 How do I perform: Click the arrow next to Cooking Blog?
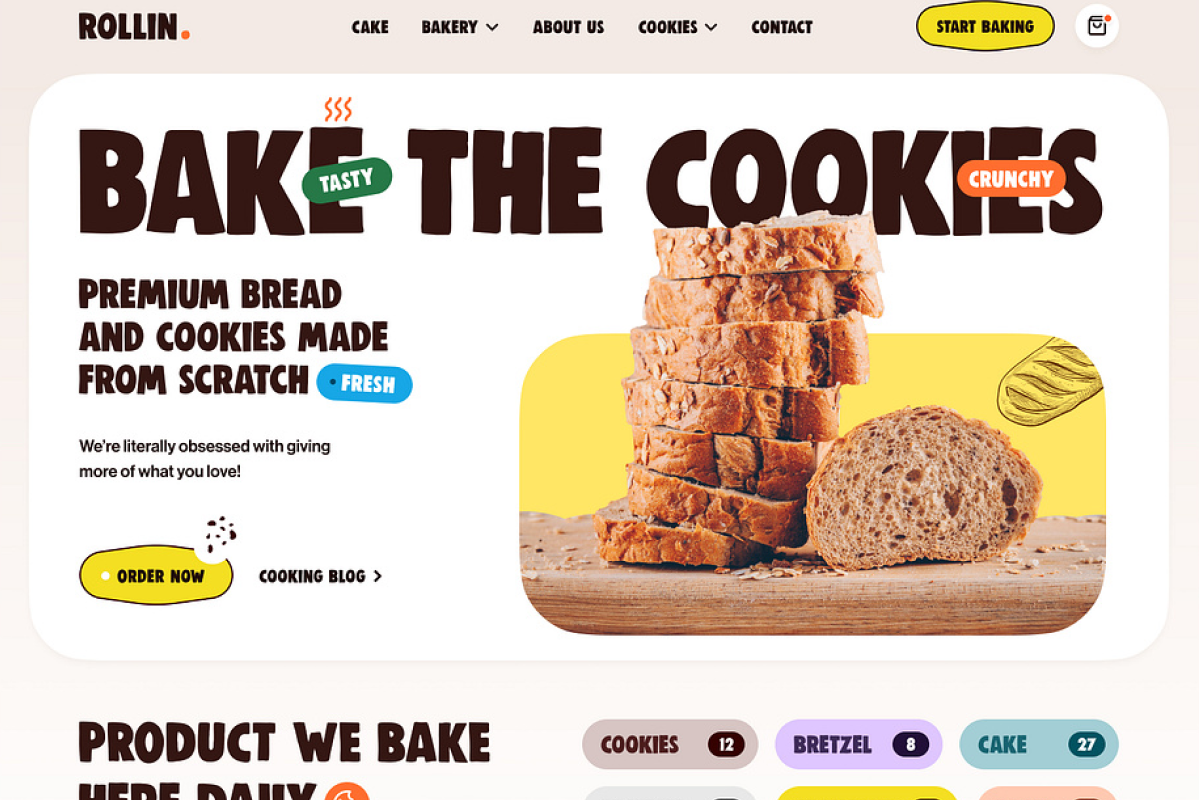point(377,576)
